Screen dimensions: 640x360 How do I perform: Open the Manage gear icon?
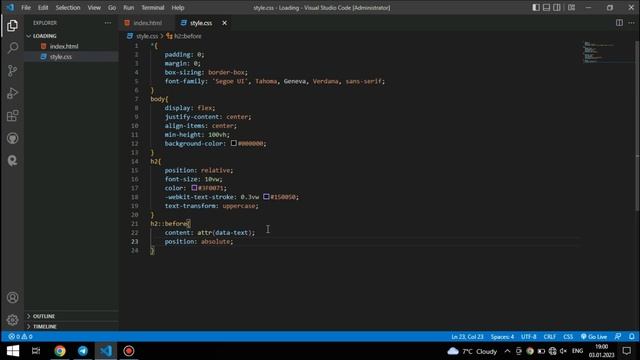tap(13, 320)
